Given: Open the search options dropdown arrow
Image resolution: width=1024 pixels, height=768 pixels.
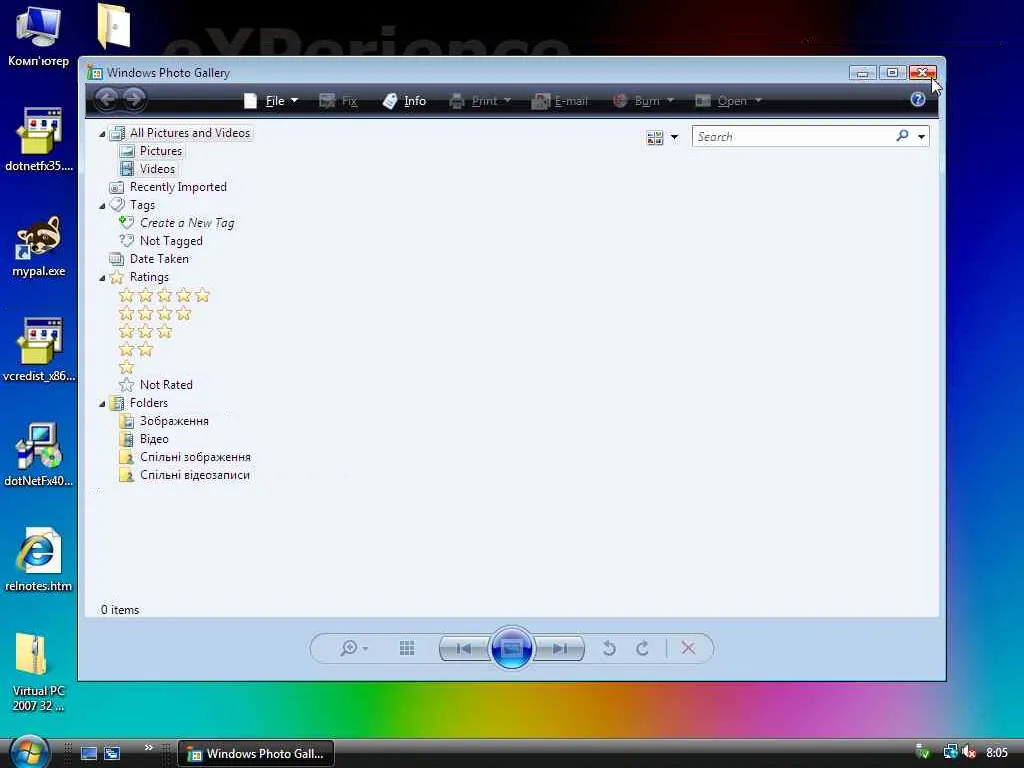Looking at the screenshot, I should (x=921, y=136).
